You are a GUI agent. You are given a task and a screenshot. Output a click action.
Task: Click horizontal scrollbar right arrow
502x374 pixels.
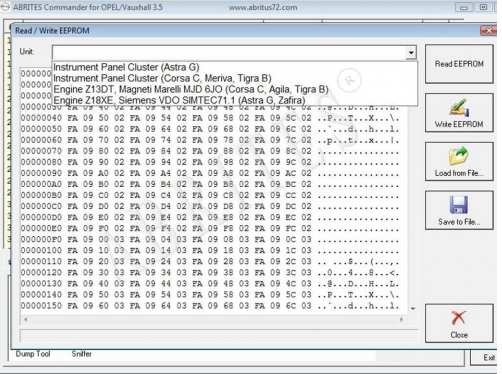(x=401, y=319)
